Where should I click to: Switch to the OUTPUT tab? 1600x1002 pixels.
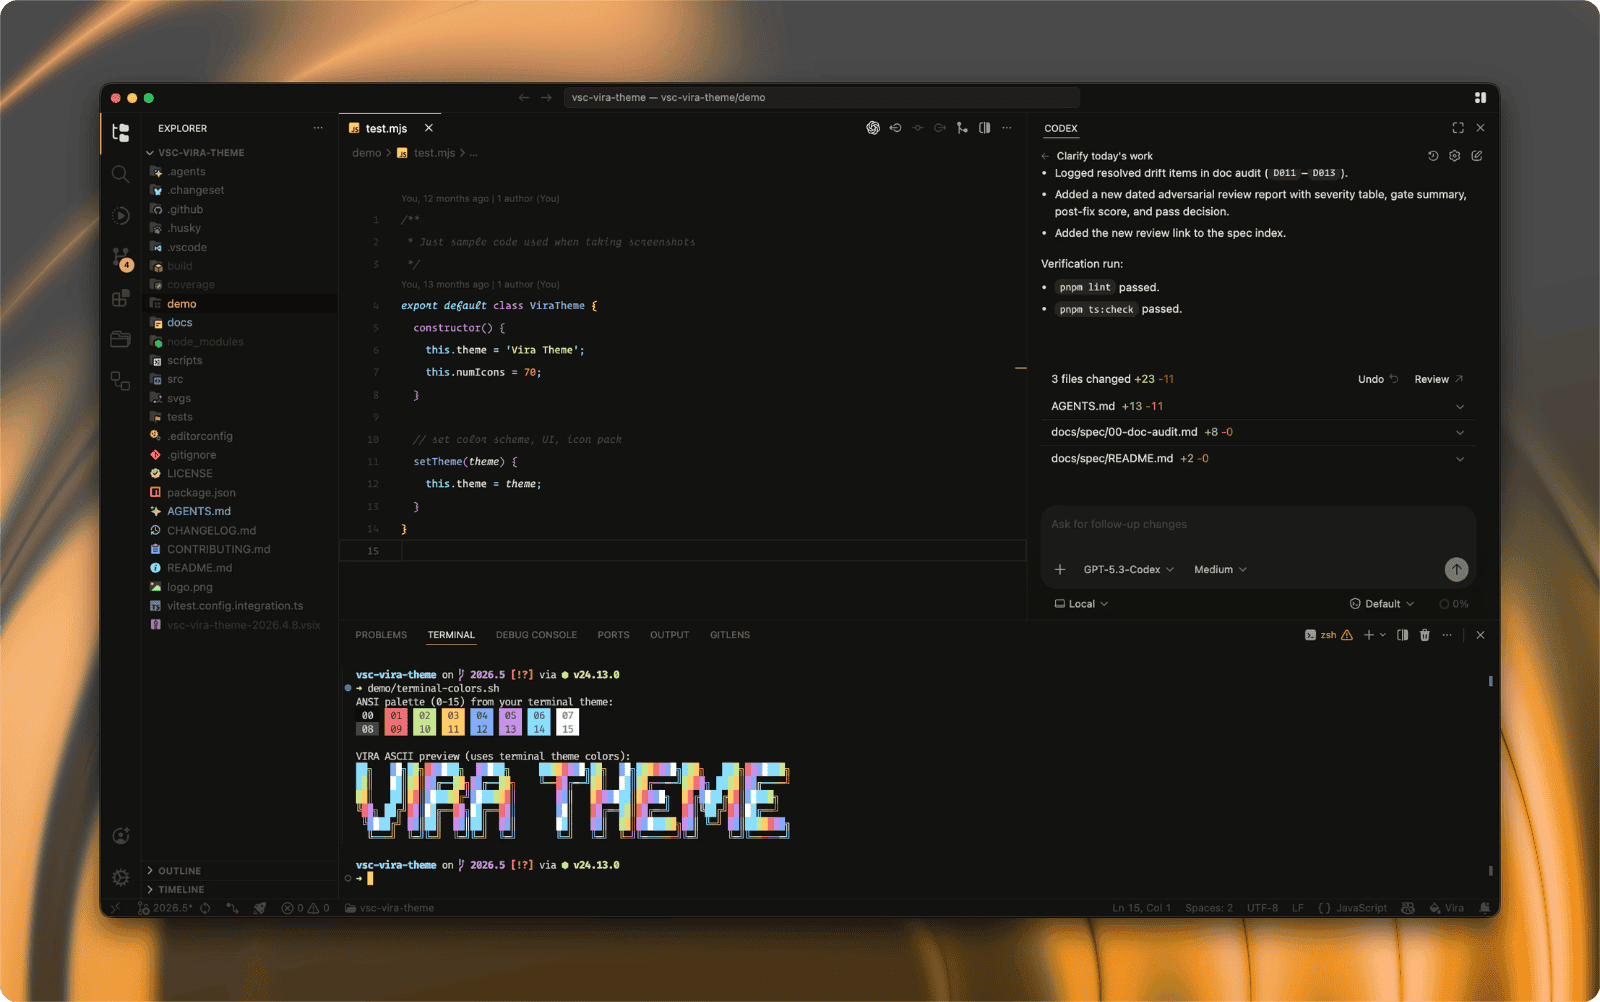[669, 635]
